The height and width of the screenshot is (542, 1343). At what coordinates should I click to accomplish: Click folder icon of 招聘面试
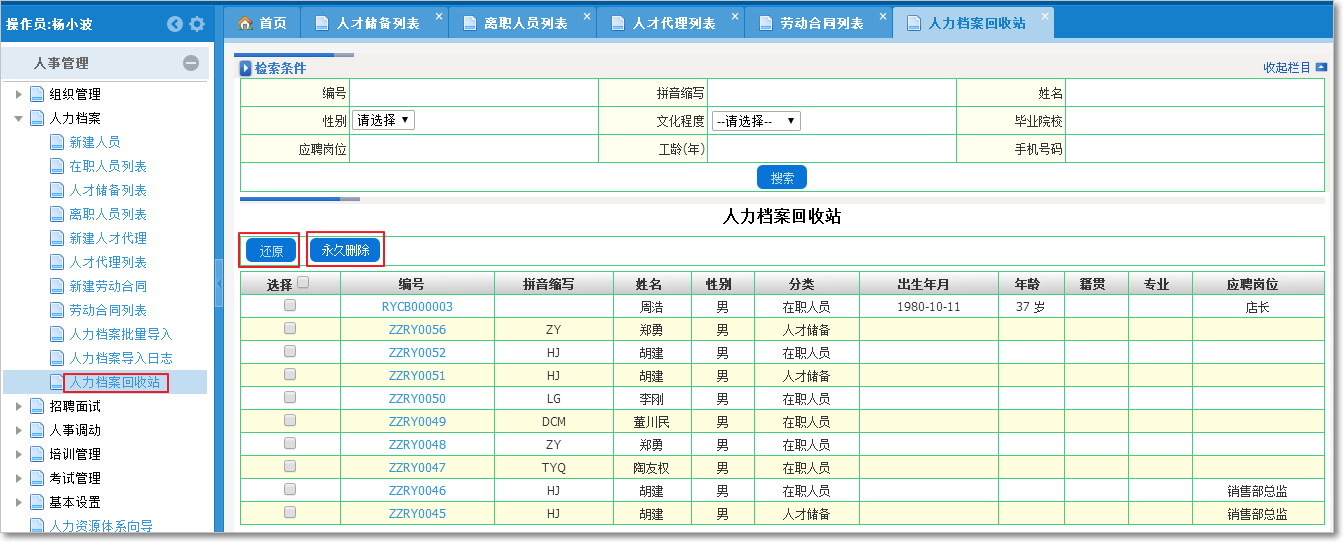pyautogui.click(x=37, y=406)
